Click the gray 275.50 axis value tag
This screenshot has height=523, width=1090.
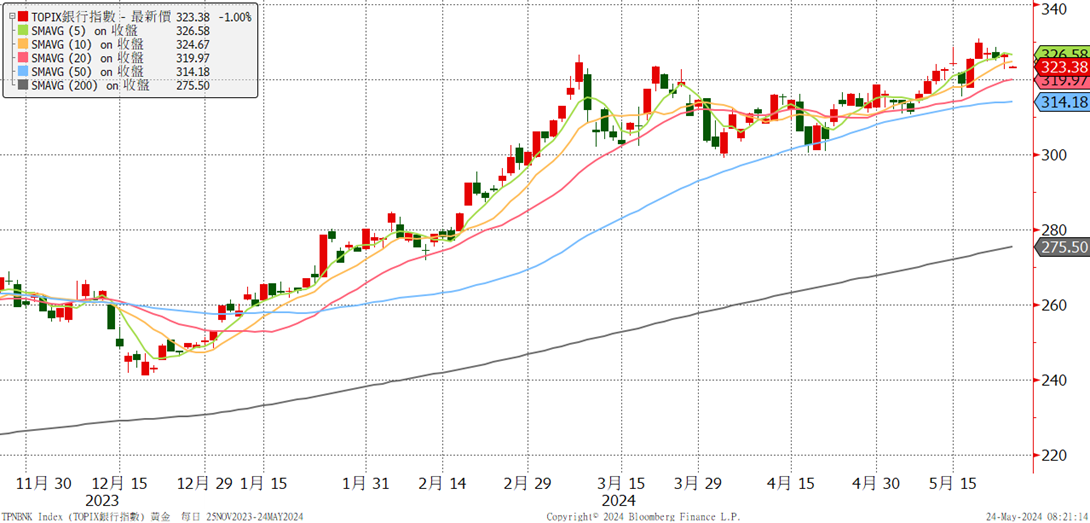pos(1062,247)
